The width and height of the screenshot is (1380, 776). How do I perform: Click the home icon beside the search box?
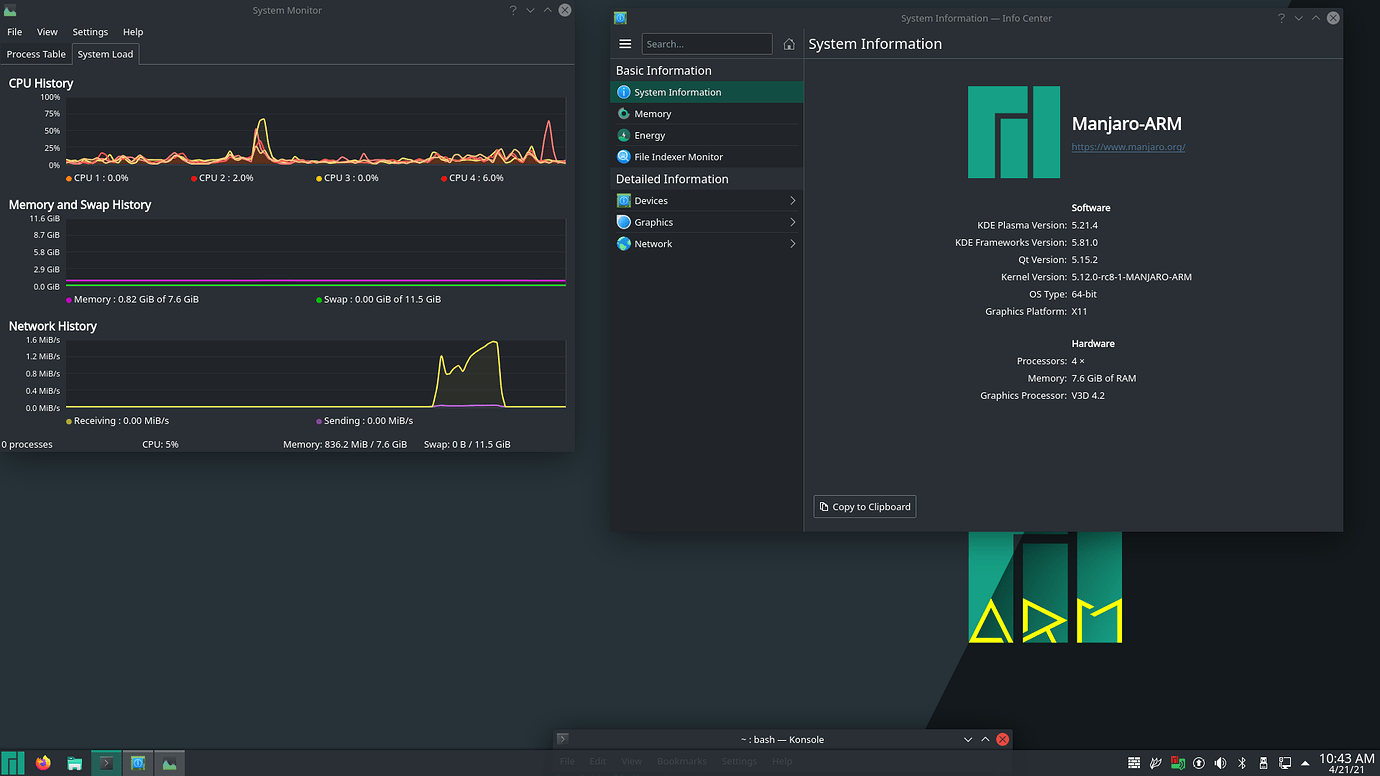(x=789, y=44)
